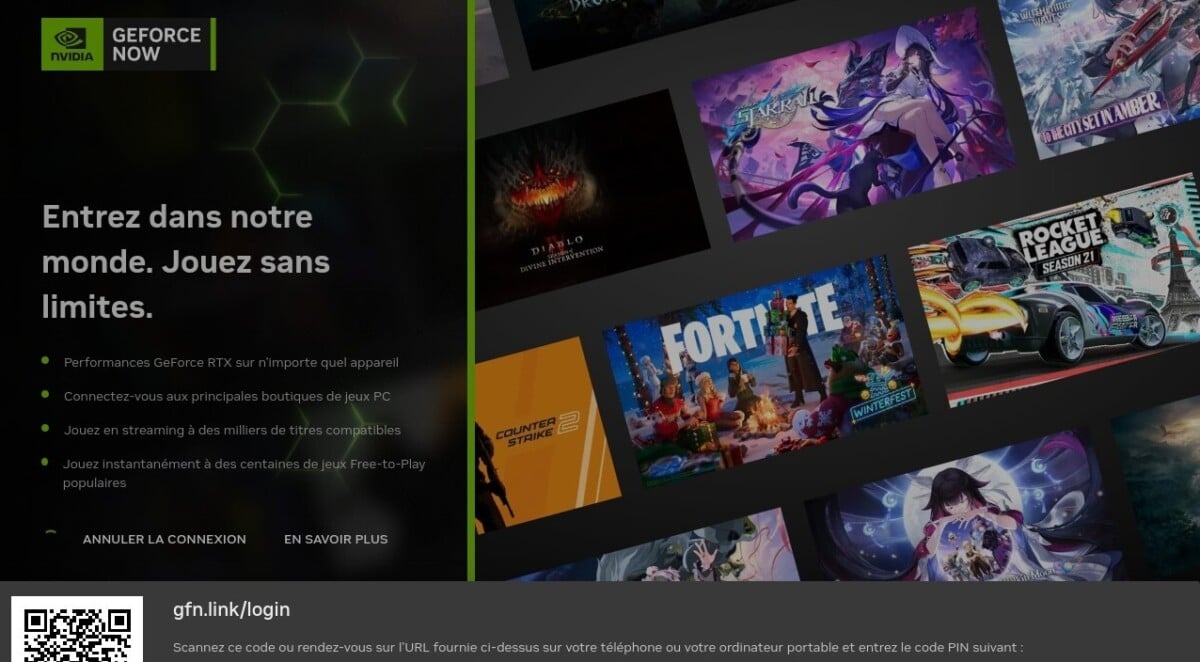Screen dimensions: 1200x662
Task: Click the Entrez dans notre monde headline
Action: click(185, 262)
